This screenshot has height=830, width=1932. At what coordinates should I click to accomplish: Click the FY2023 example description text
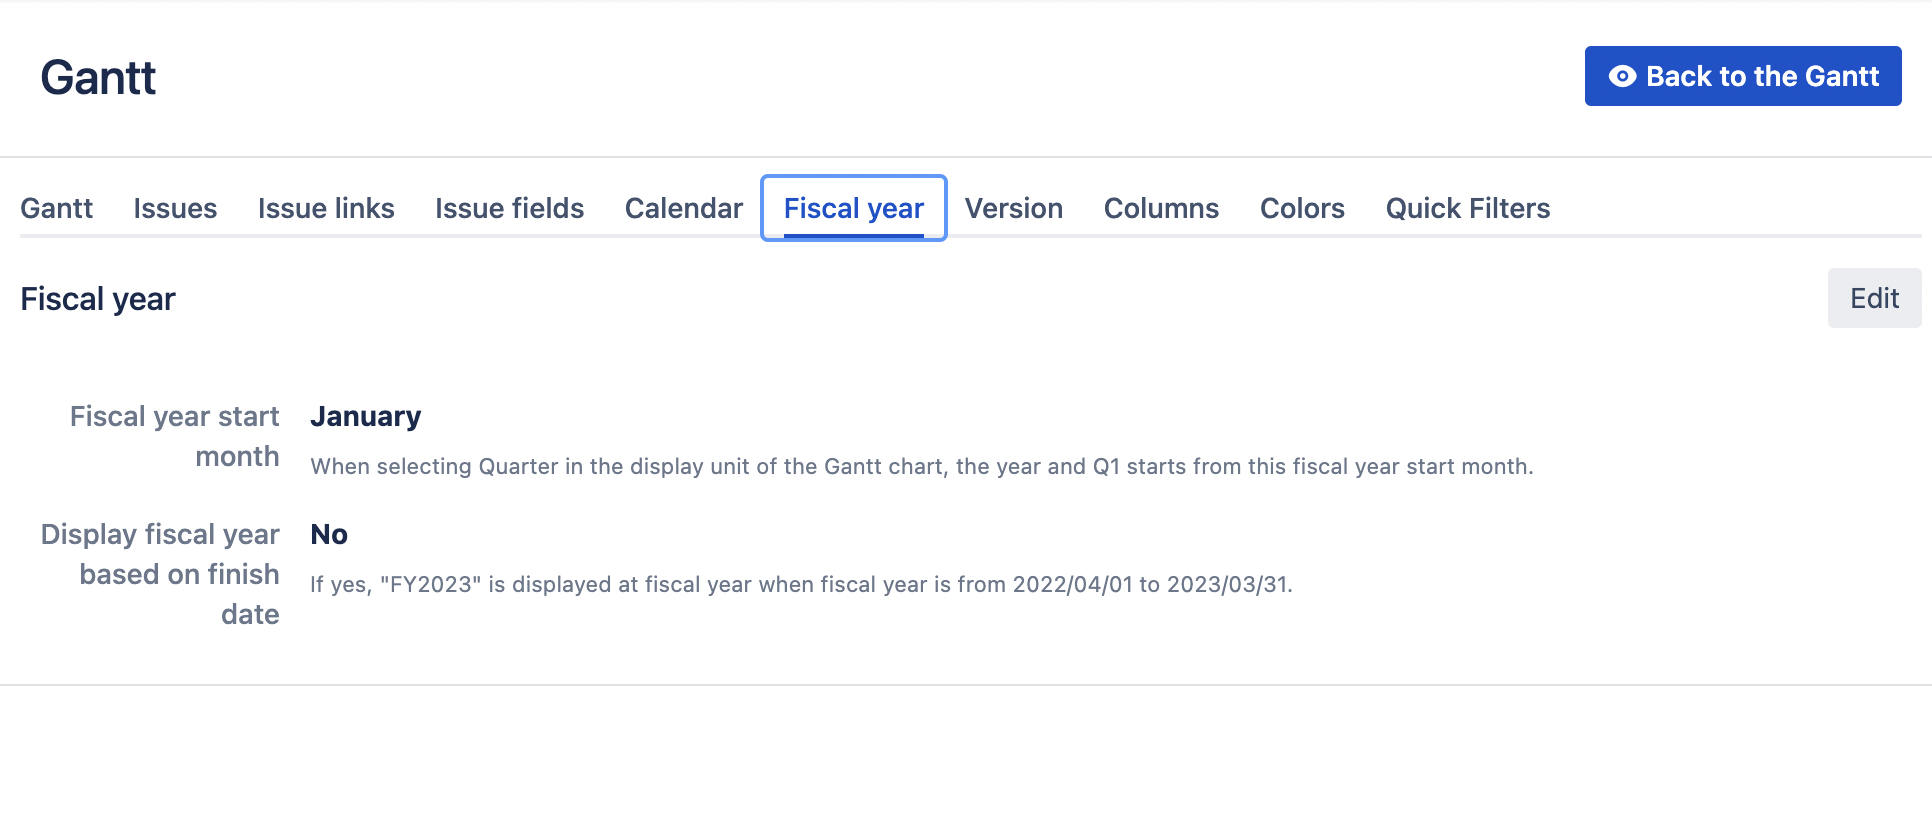[801, 584]
